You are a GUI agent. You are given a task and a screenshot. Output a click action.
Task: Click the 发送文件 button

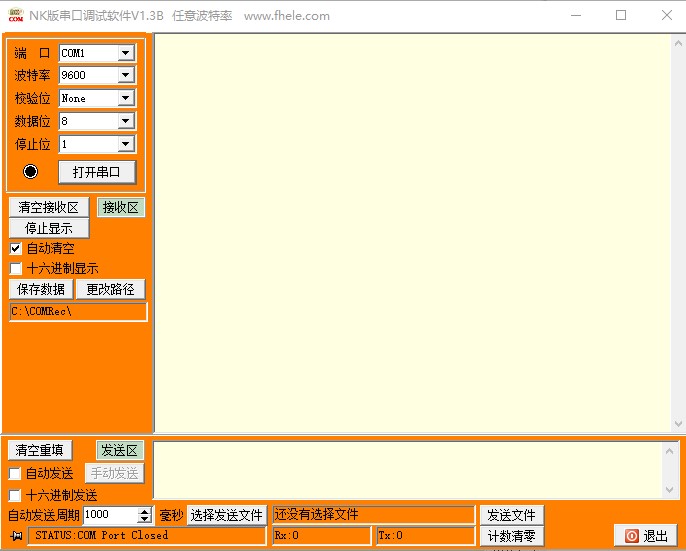(x=511, y=515)
